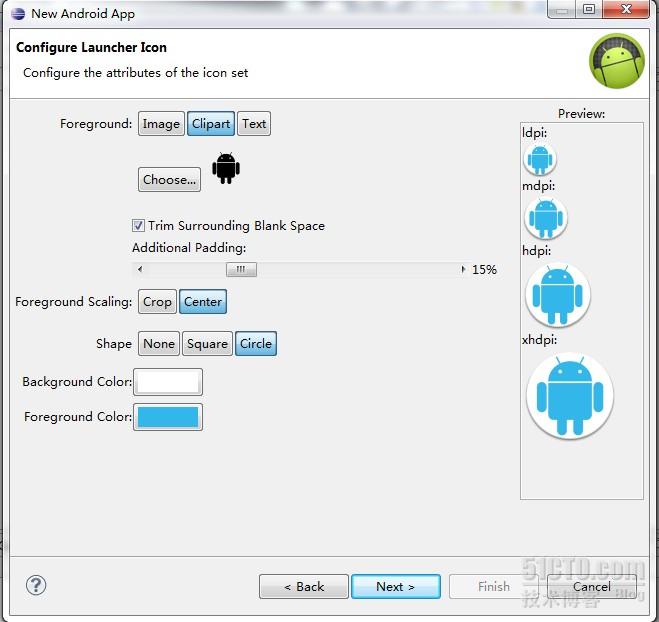This screenshot has height=622, width=659.
Task: Maximize the New Android App window
Action: tap(589, 9)
